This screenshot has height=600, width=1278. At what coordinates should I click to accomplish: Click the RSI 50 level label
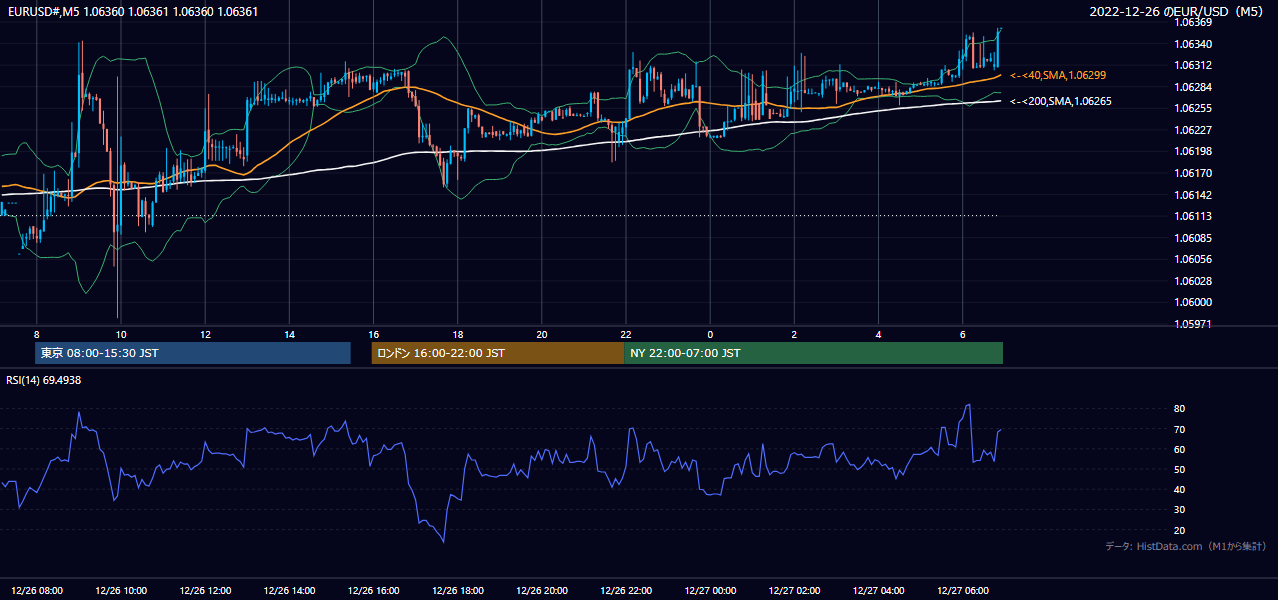[1179, 469]
